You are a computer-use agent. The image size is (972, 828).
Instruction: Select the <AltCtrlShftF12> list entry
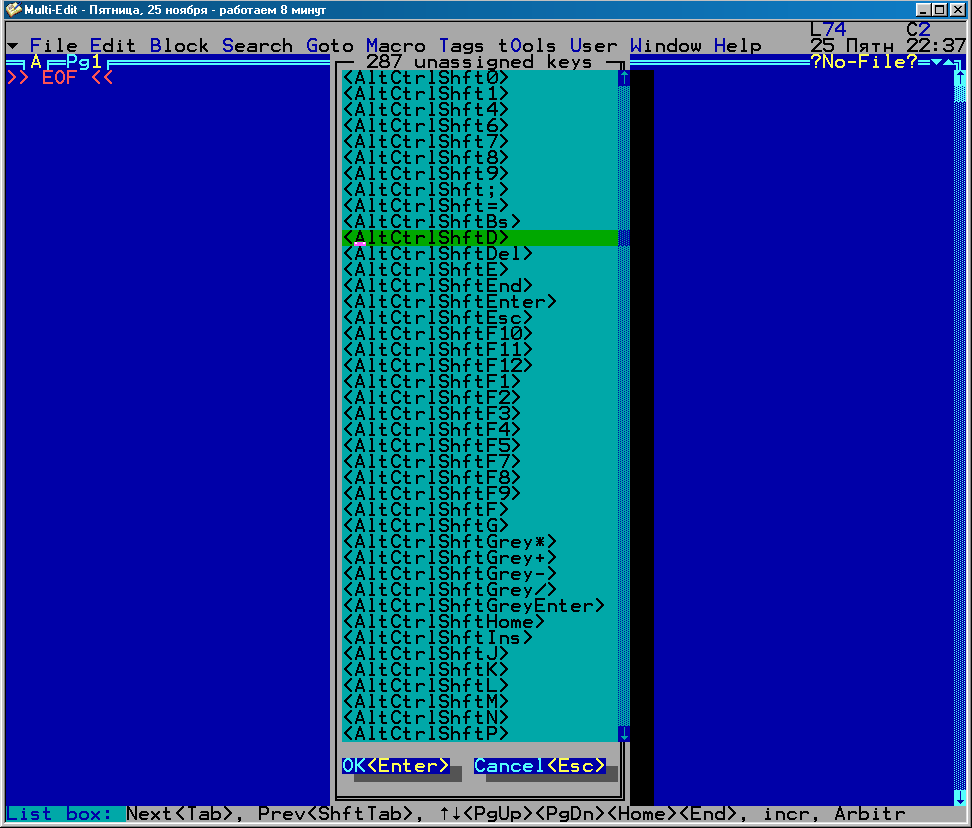pyautogui.click(x=438, y=366)
